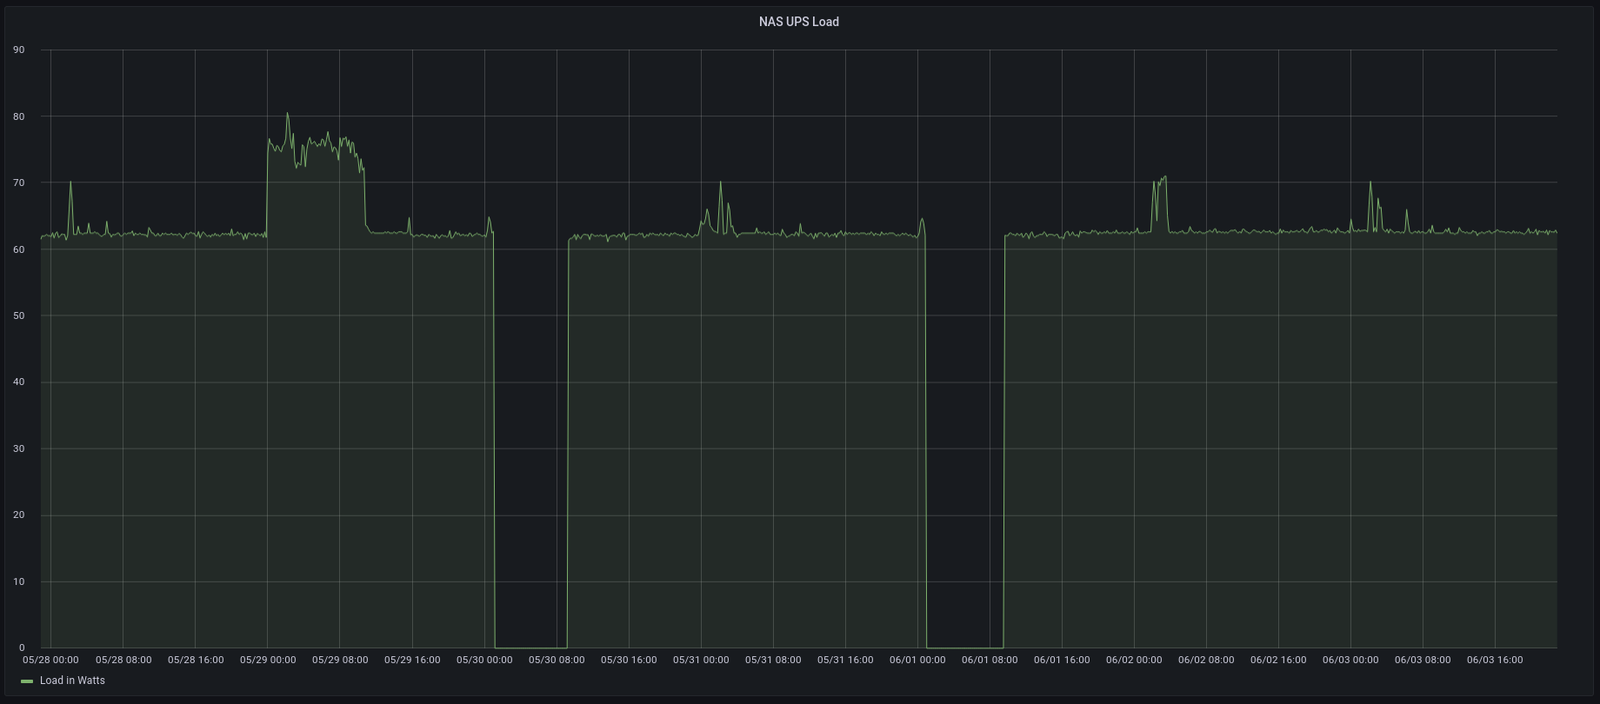Click the 05/31 00:00 time axis label
Screen dimensions: 1600x704
pyautogui.click(x=700, y=660)
